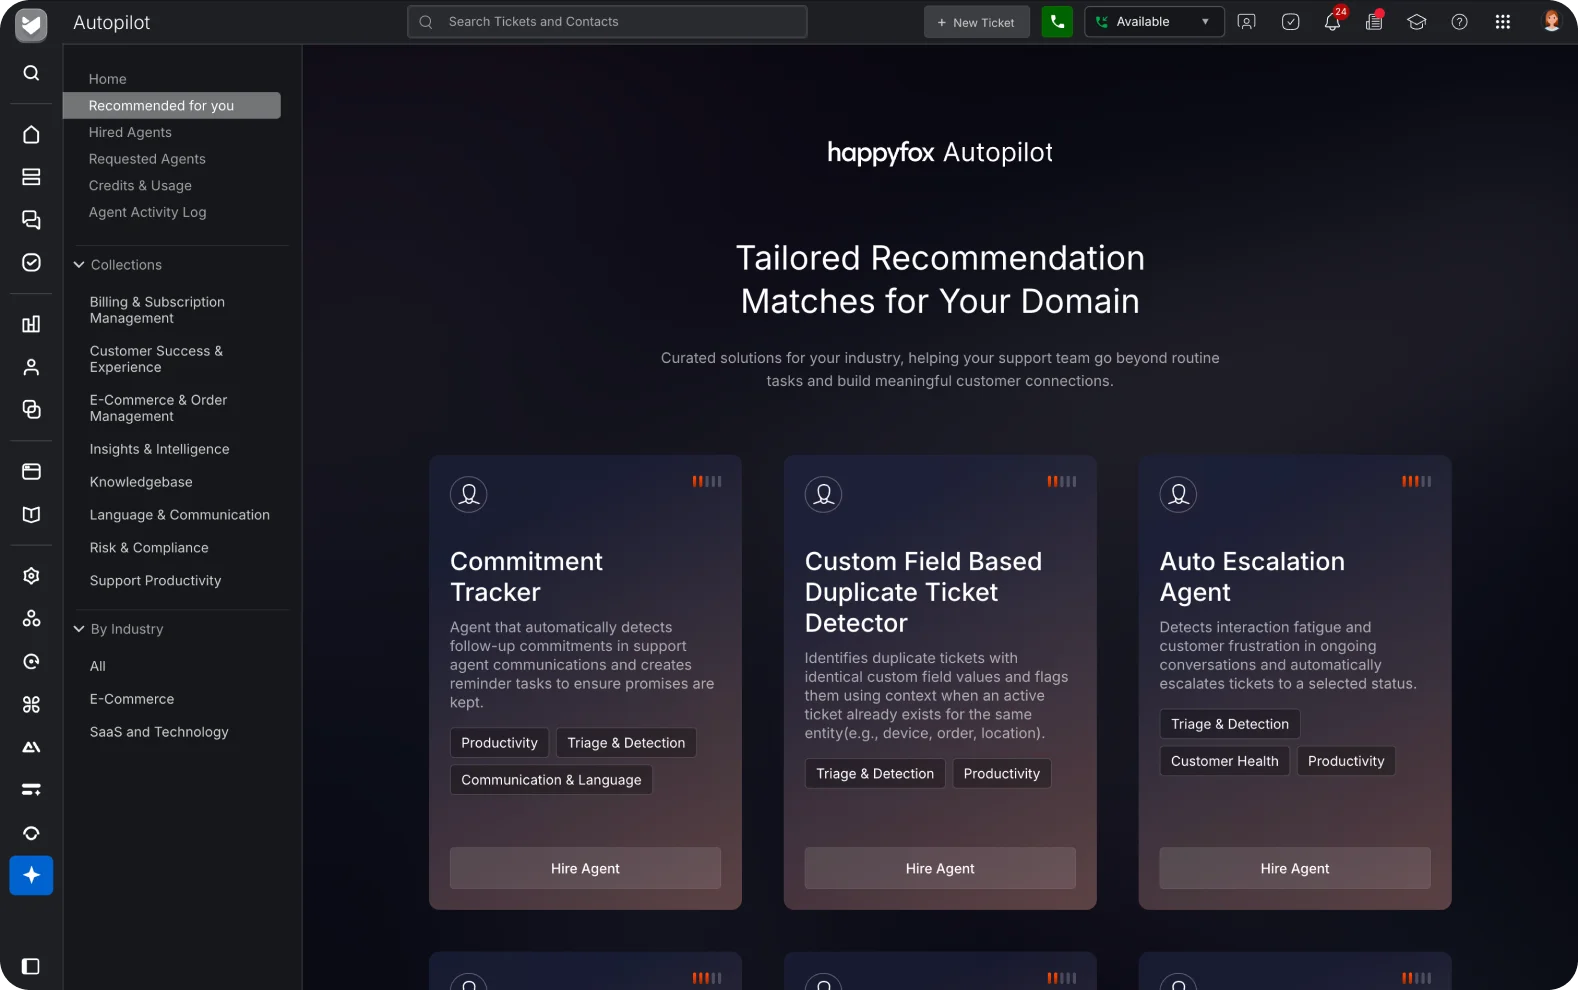Select the Recommended for you item
Screen dimensions: 1578x990
[x=172, y=105]
